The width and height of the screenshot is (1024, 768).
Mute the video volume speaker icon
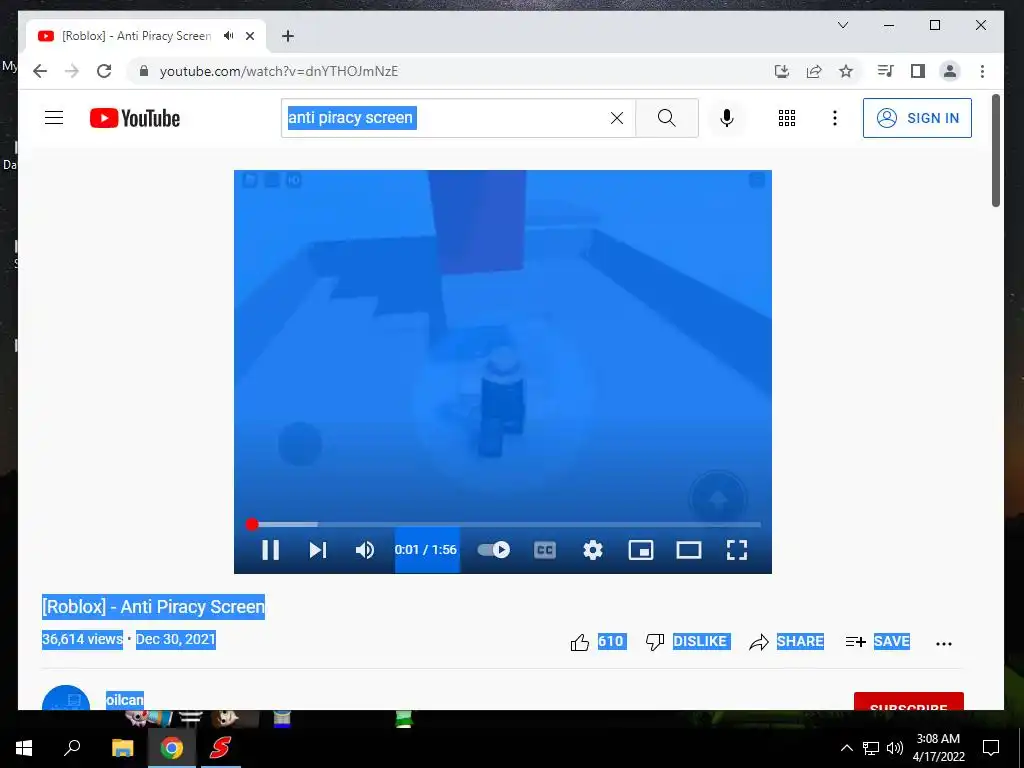[x=365, y=550]
